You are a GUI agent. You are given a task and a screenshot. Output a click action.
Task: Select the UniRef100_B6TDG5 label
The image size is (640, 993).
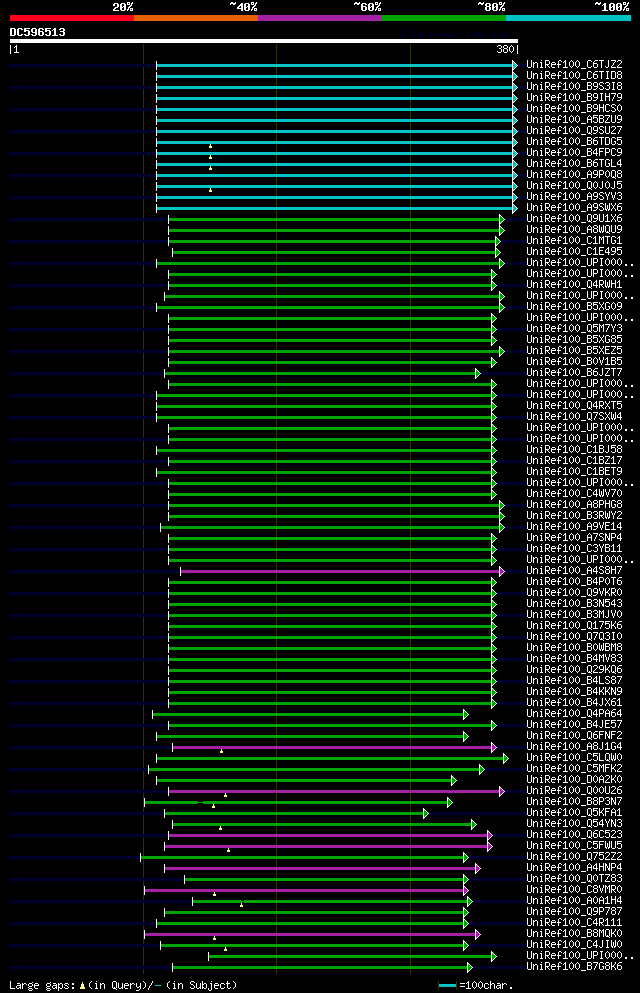point(574,141)
